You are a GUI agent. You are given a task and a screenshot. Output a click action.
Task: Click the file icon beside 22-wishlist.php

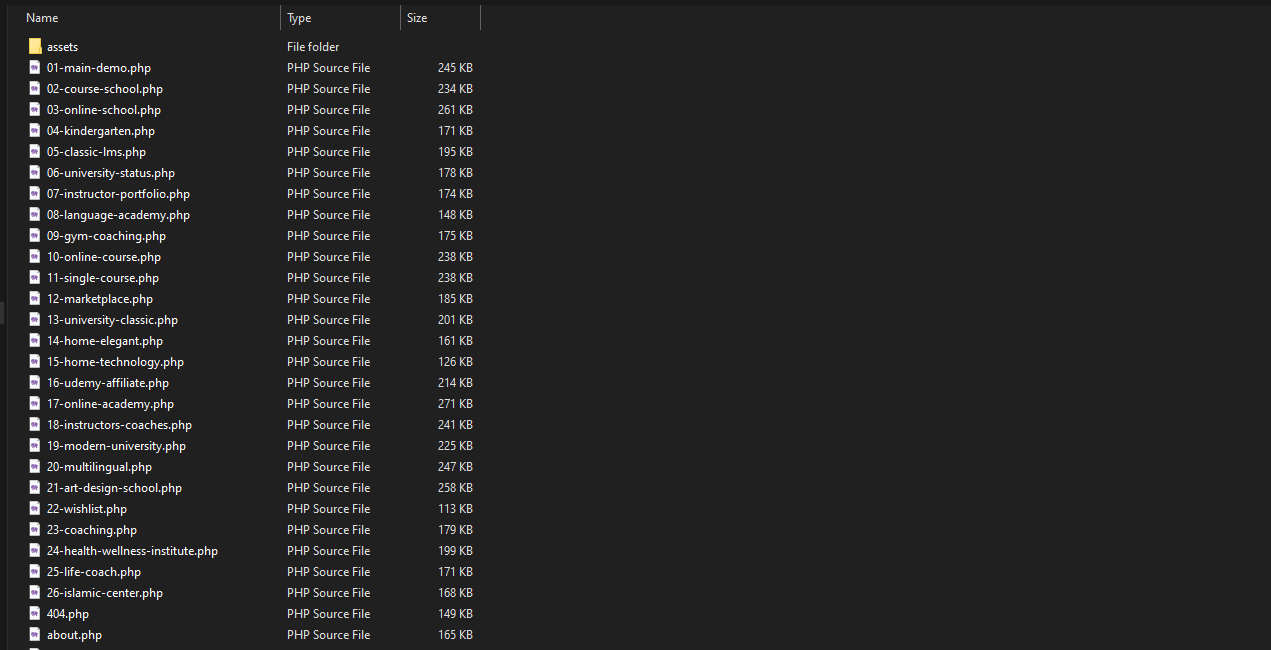coord(35,509)
